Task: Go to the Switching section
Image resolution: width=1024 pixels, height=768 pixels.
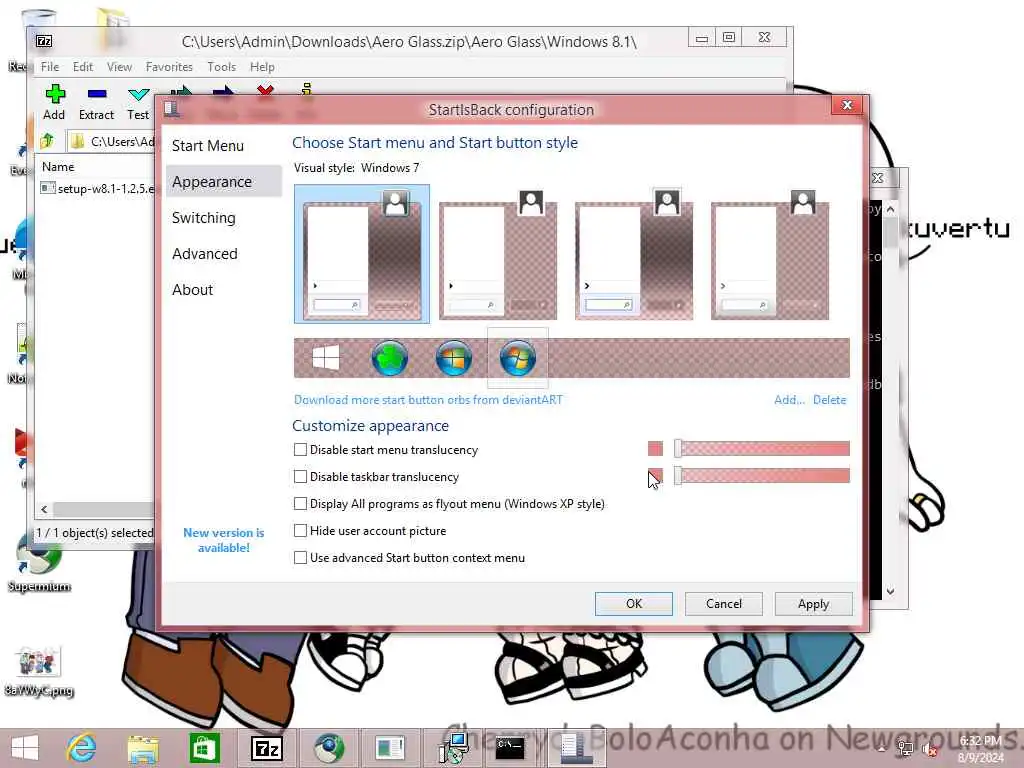Action: click(x=204, y=217)
